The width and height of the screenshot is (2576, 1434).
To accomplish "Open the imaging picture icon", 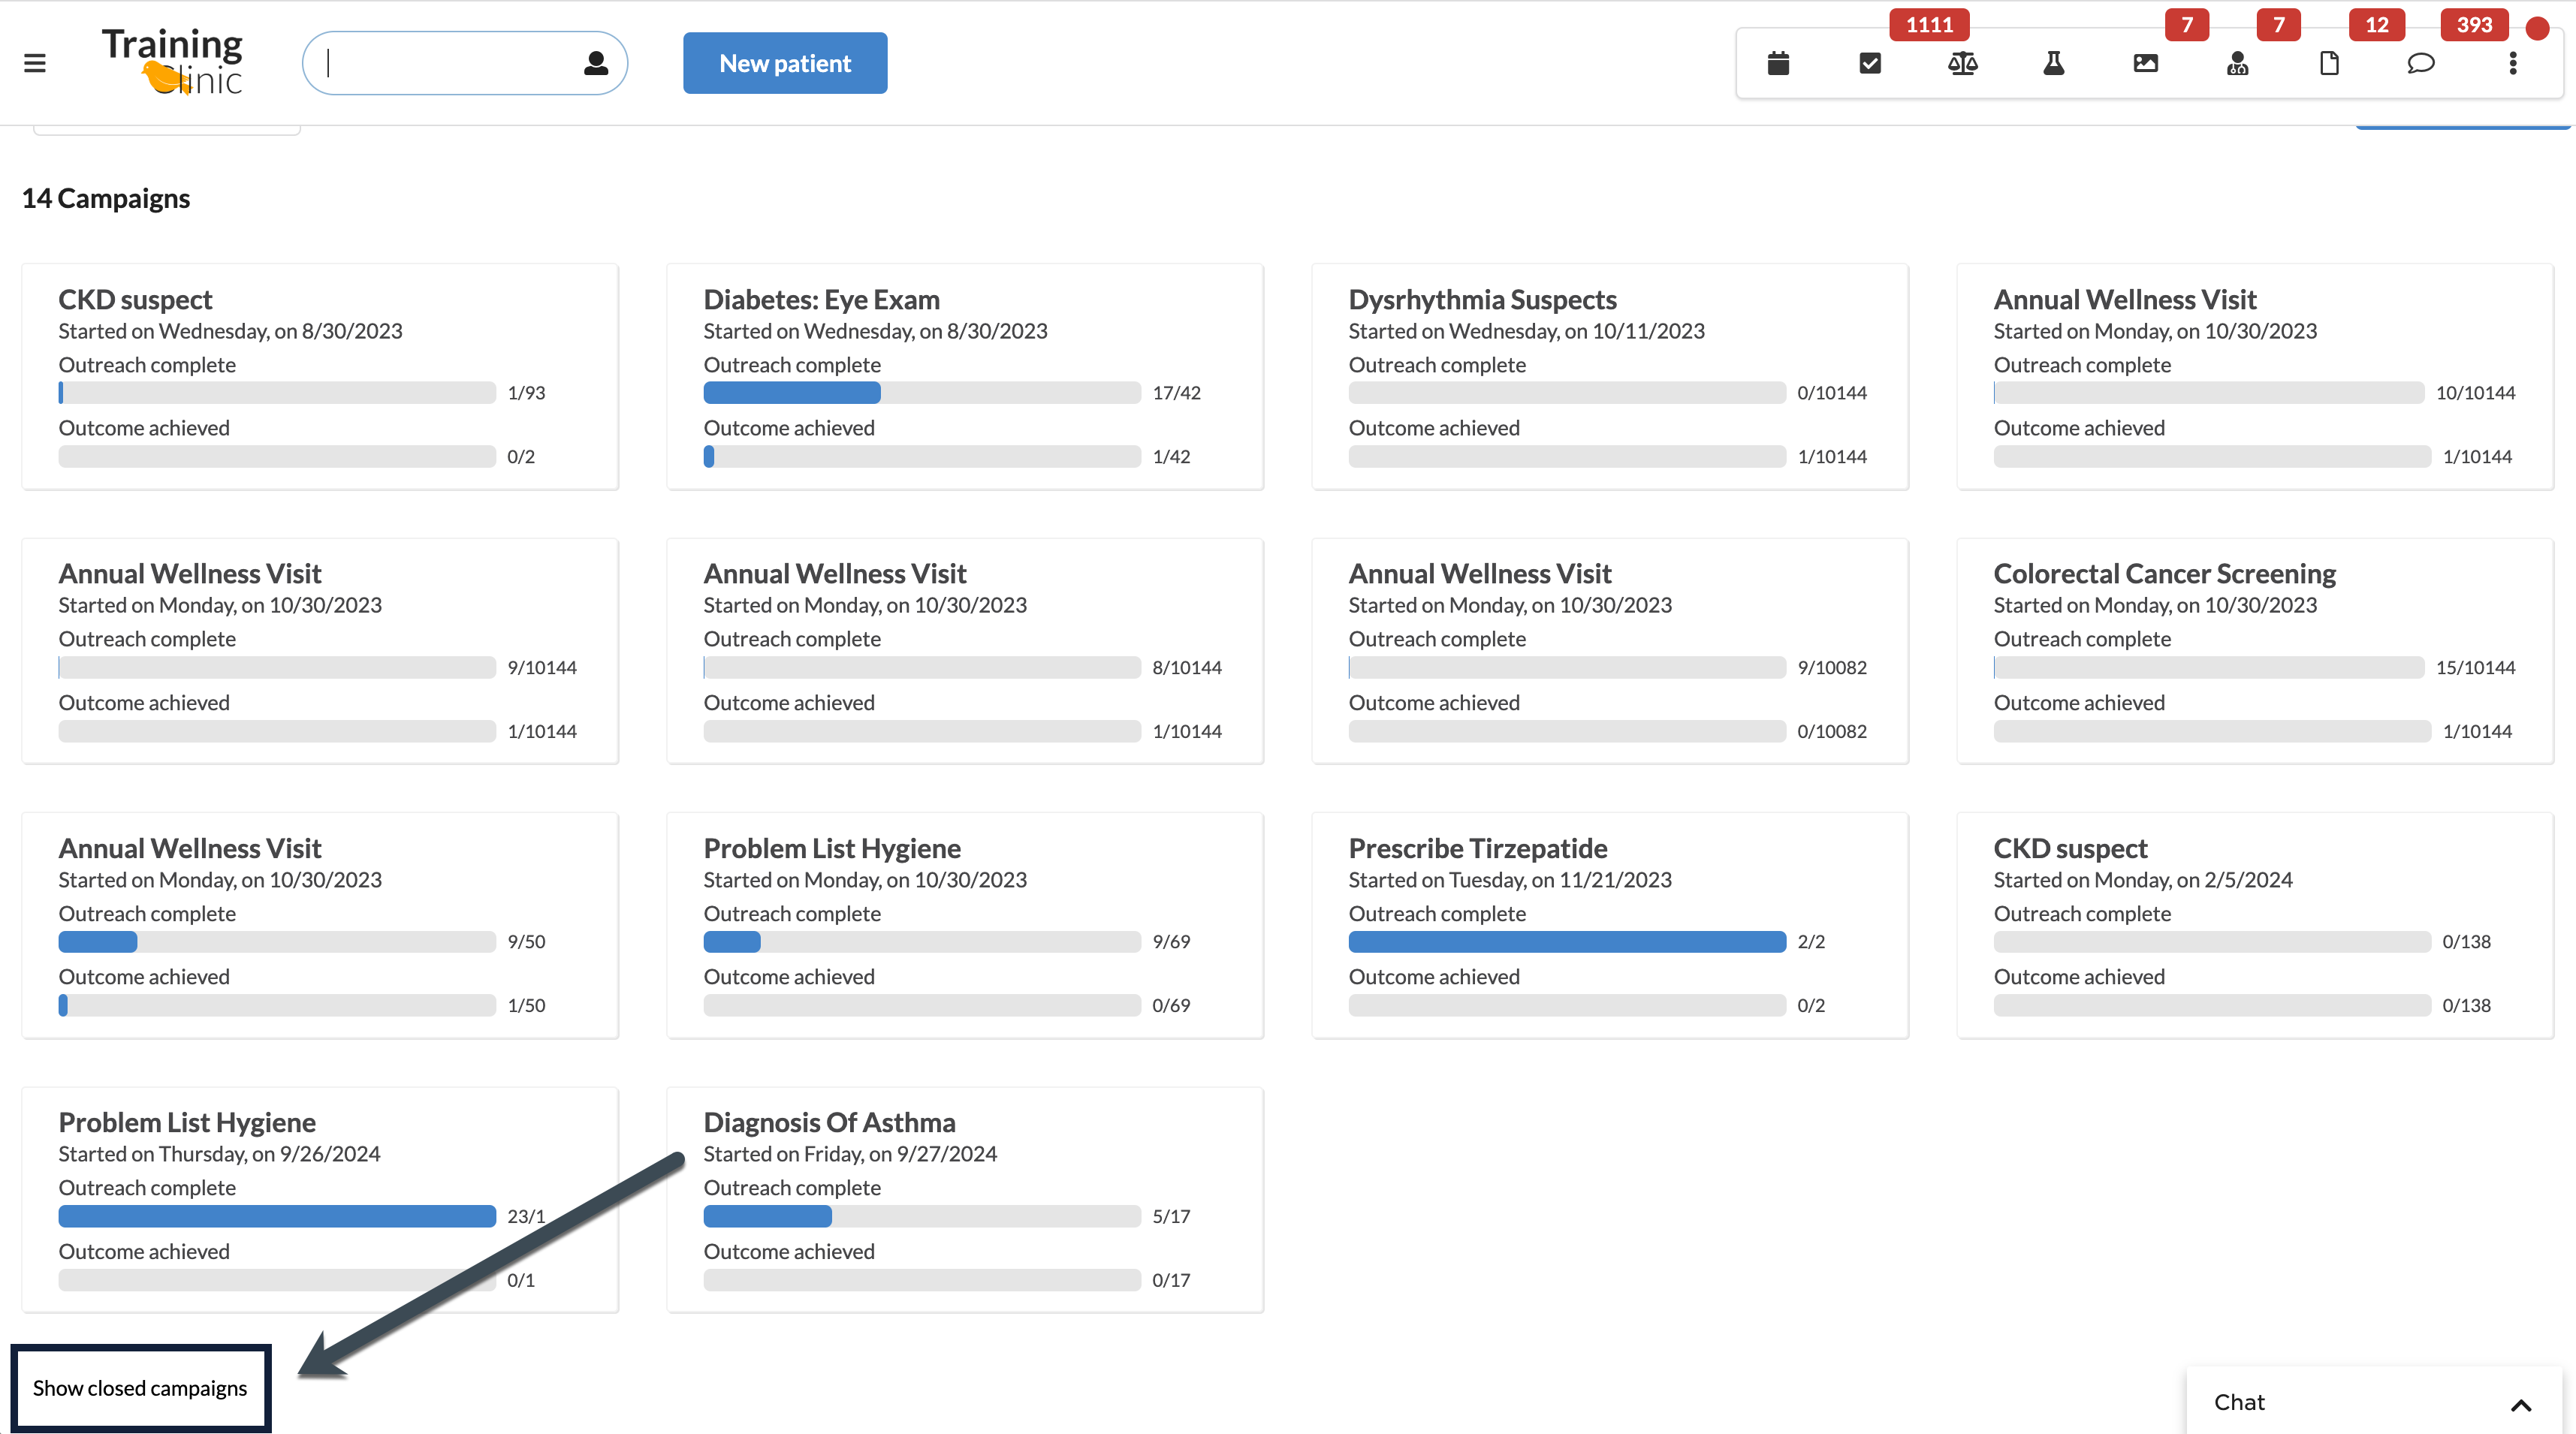I will [x=2146, y=64].
